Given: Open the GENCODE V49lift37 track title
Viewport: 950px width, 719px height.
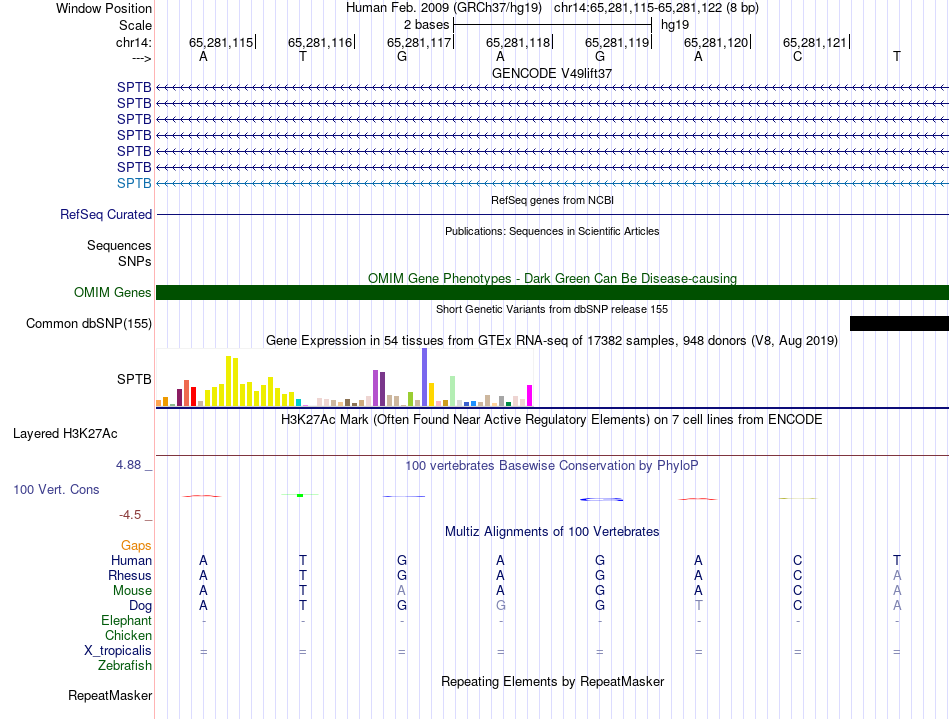Looking at the screenshot, I should (x=552, y=73).
